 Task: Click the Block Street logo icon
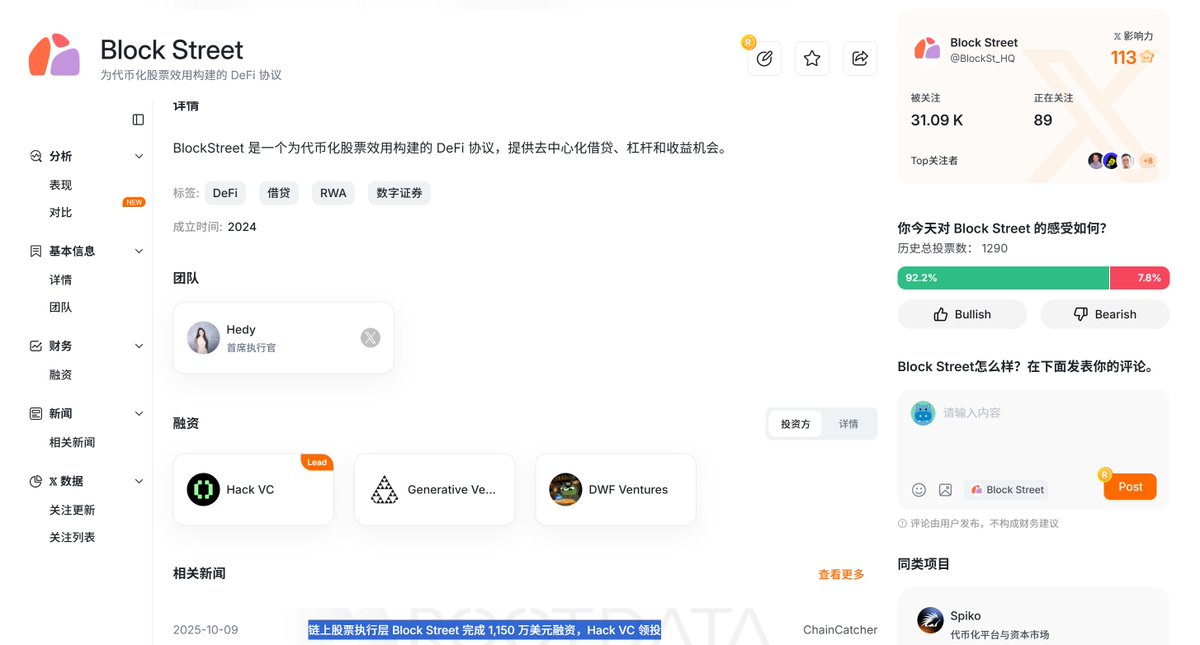[x=54, y=55]
